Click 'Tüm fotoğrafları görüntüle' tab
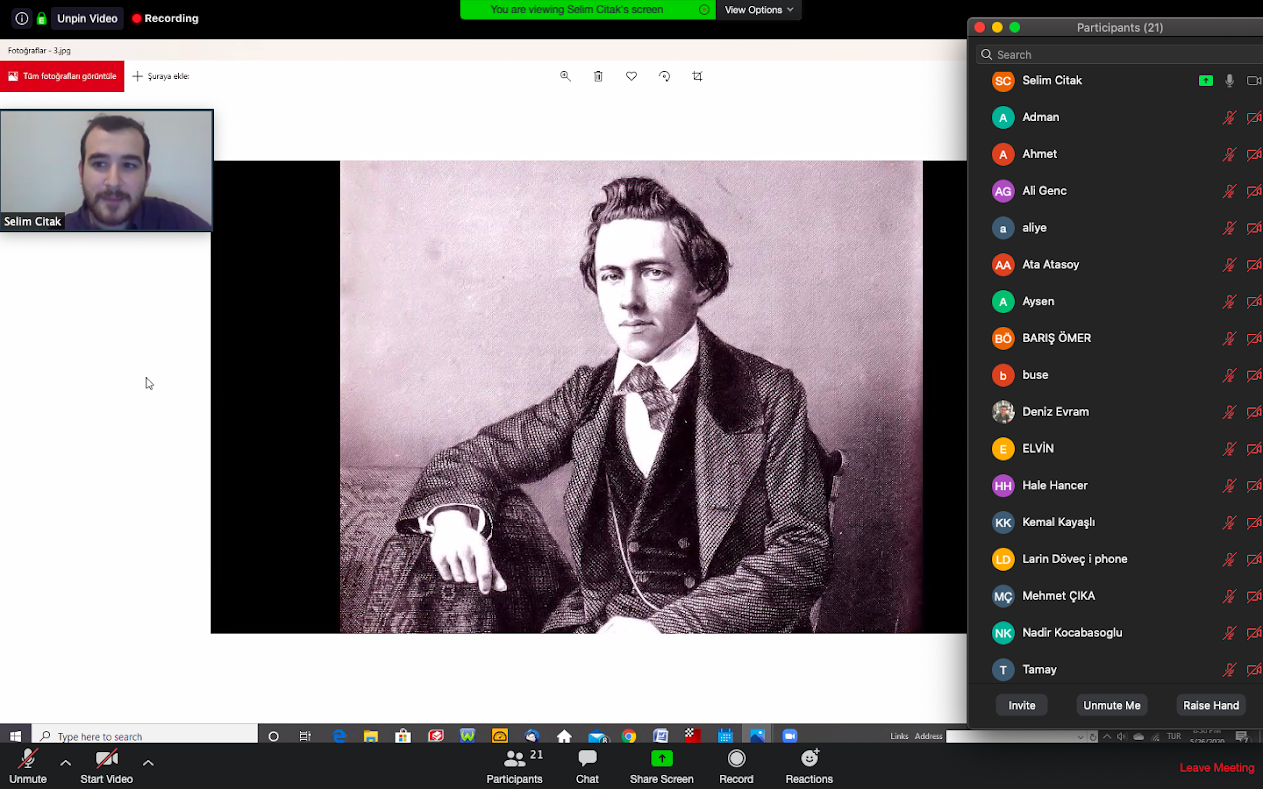Screen dimensions: 1263x789 click(62, 76)
